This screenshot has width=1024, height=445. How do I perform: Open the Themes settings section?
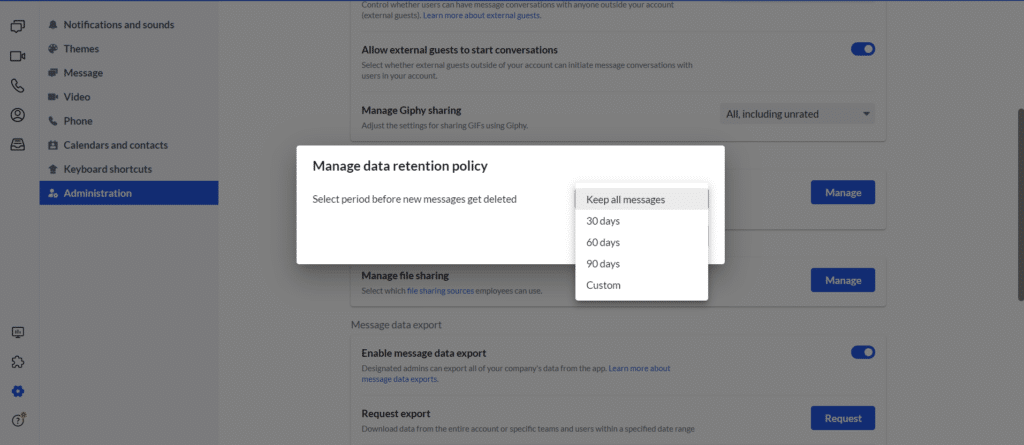tap(81, 48)
